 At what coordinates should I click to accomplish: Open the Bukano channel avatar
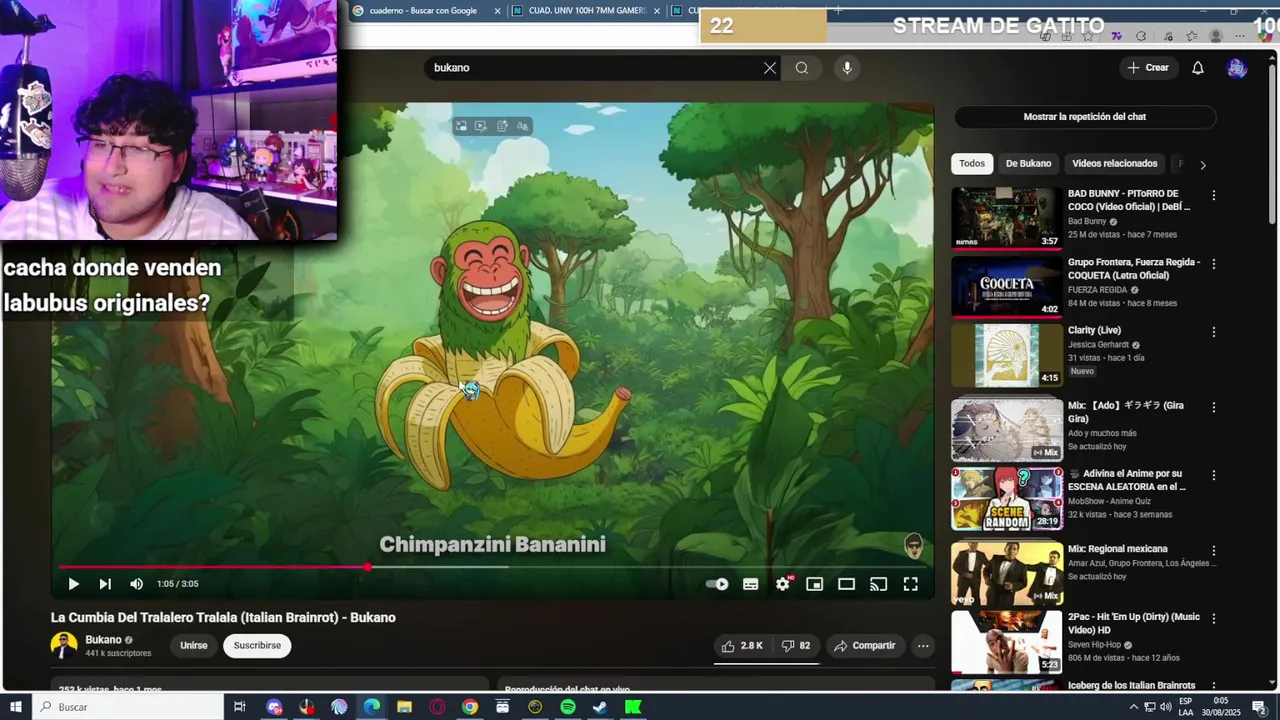pos(64,646)
